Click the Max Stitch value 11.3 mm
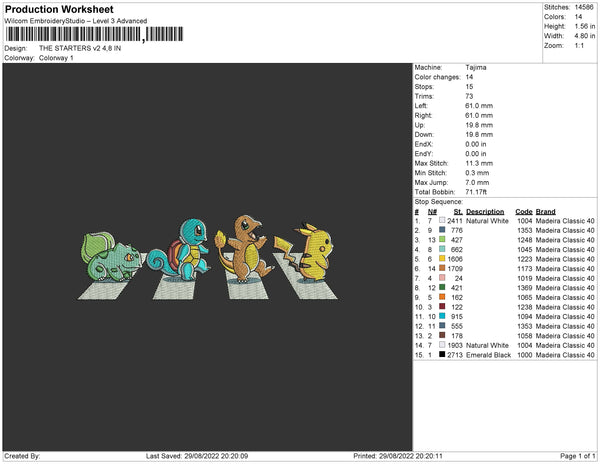 click(479, 163)
